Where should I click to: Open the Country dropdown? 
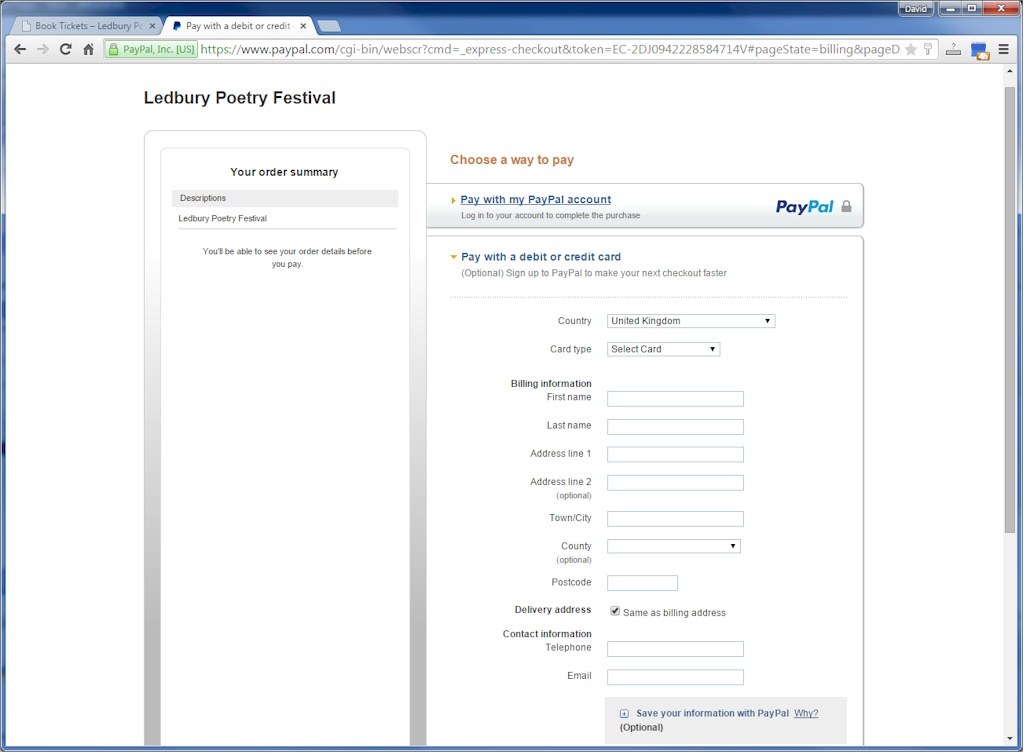(690, 321)
